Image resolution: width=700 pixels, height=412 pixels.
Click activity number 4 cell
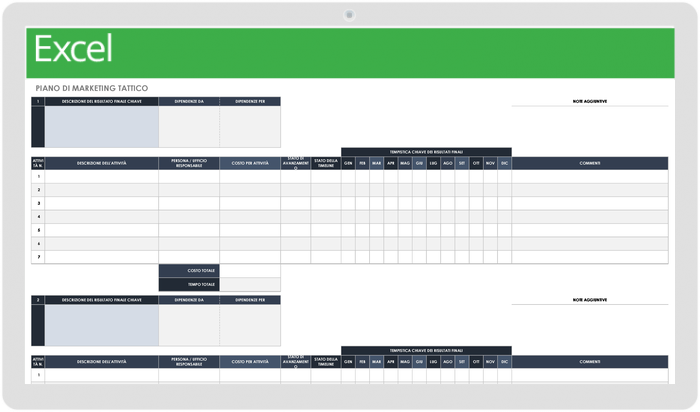(38, 216)
